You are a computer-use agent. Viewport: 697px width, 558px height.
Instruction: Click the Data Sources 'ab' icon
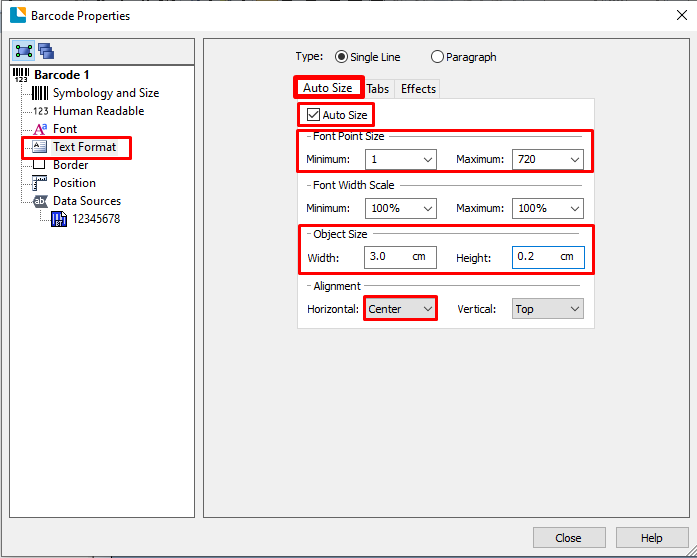pos(40,201)
